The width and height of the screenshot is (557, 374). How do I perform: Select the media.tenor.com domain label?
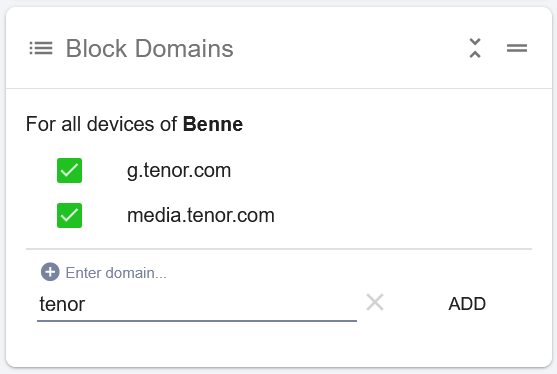pos(201,215)
